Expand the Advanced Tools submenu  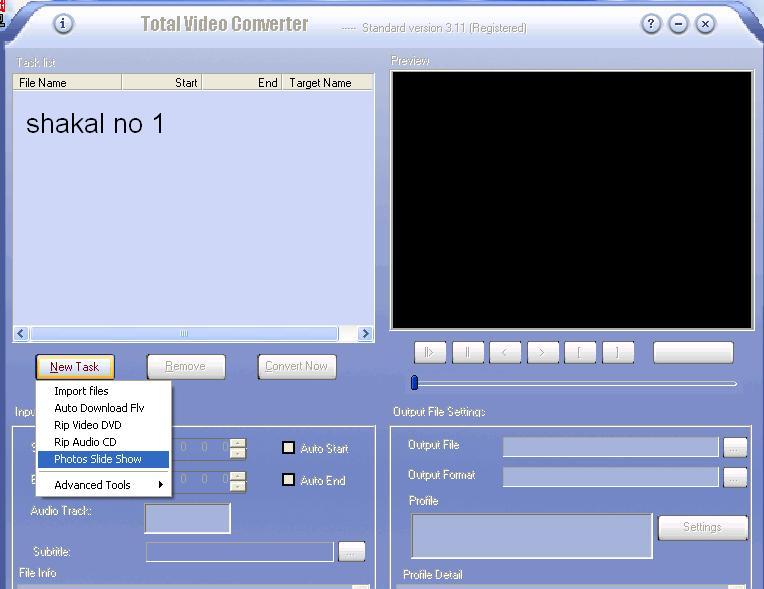pos(104,485)
